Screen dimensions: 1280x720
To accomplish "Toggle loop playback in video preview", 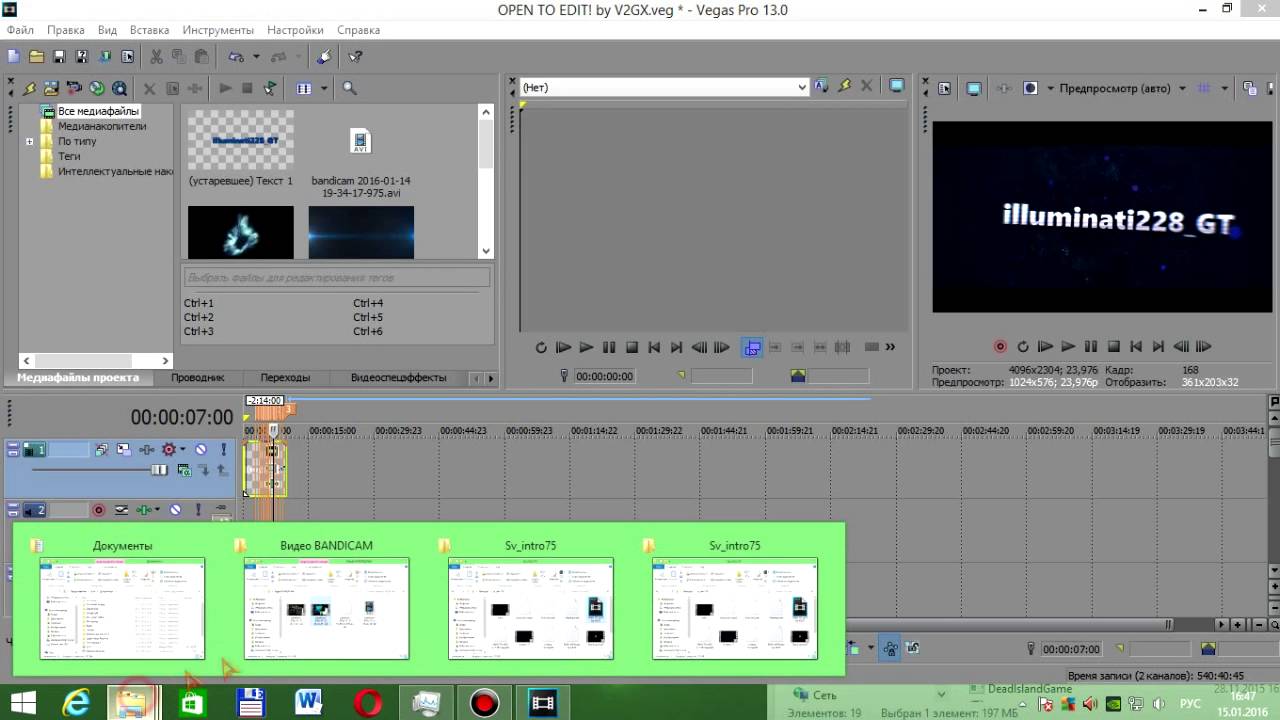I will (x=1023, y=346).
